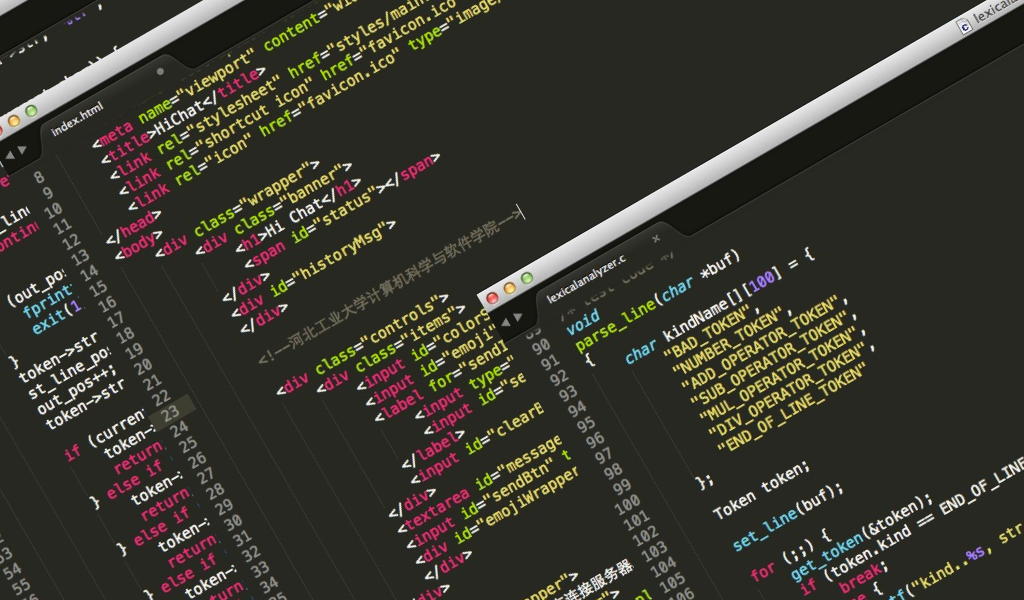The image size is (1024, 600).
Task: Click line number 8 in index.html gutter
Action: 39,177
